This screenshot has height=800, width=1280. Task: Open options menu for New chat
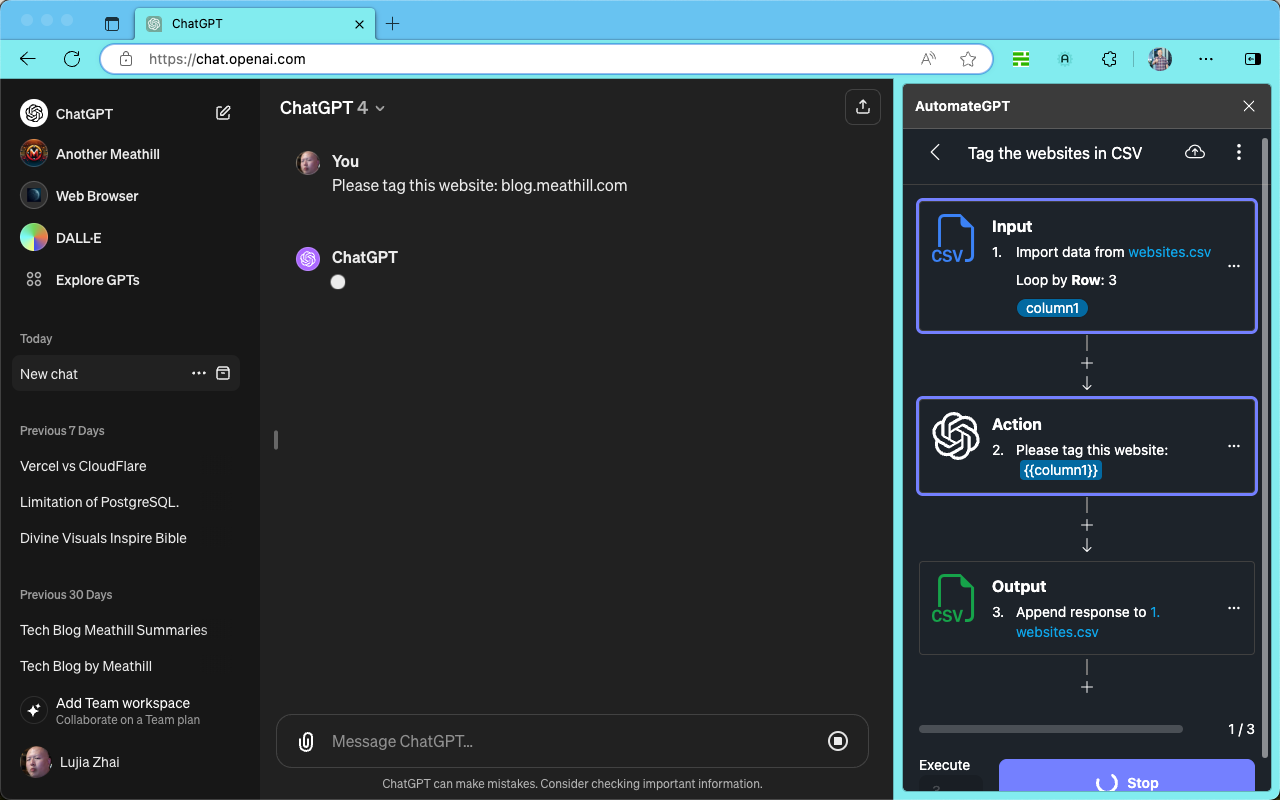coord(199,373)
